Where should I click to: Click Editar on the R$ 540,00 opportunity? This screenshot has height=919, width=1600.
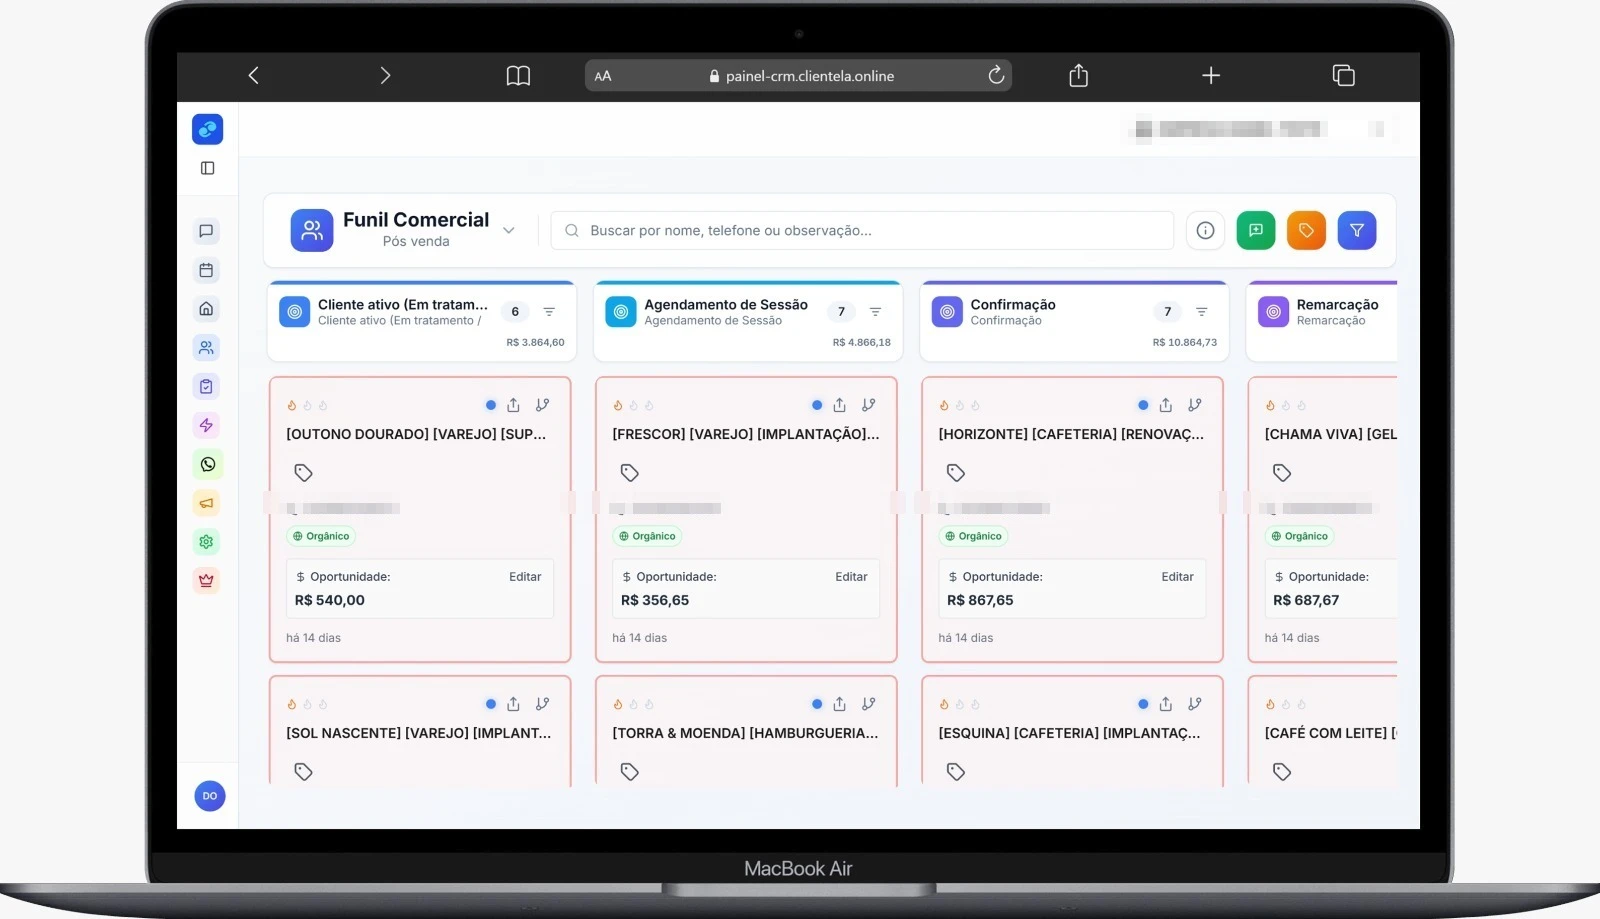pos(525,577)
